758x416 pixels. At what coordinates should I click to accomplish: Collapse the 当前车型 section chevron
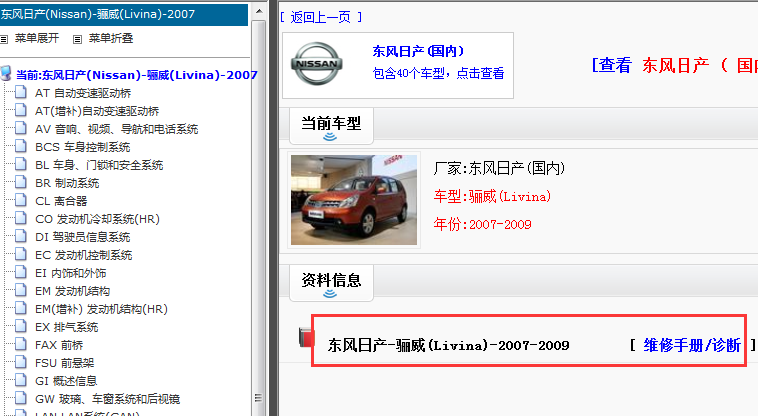point(330,137)
